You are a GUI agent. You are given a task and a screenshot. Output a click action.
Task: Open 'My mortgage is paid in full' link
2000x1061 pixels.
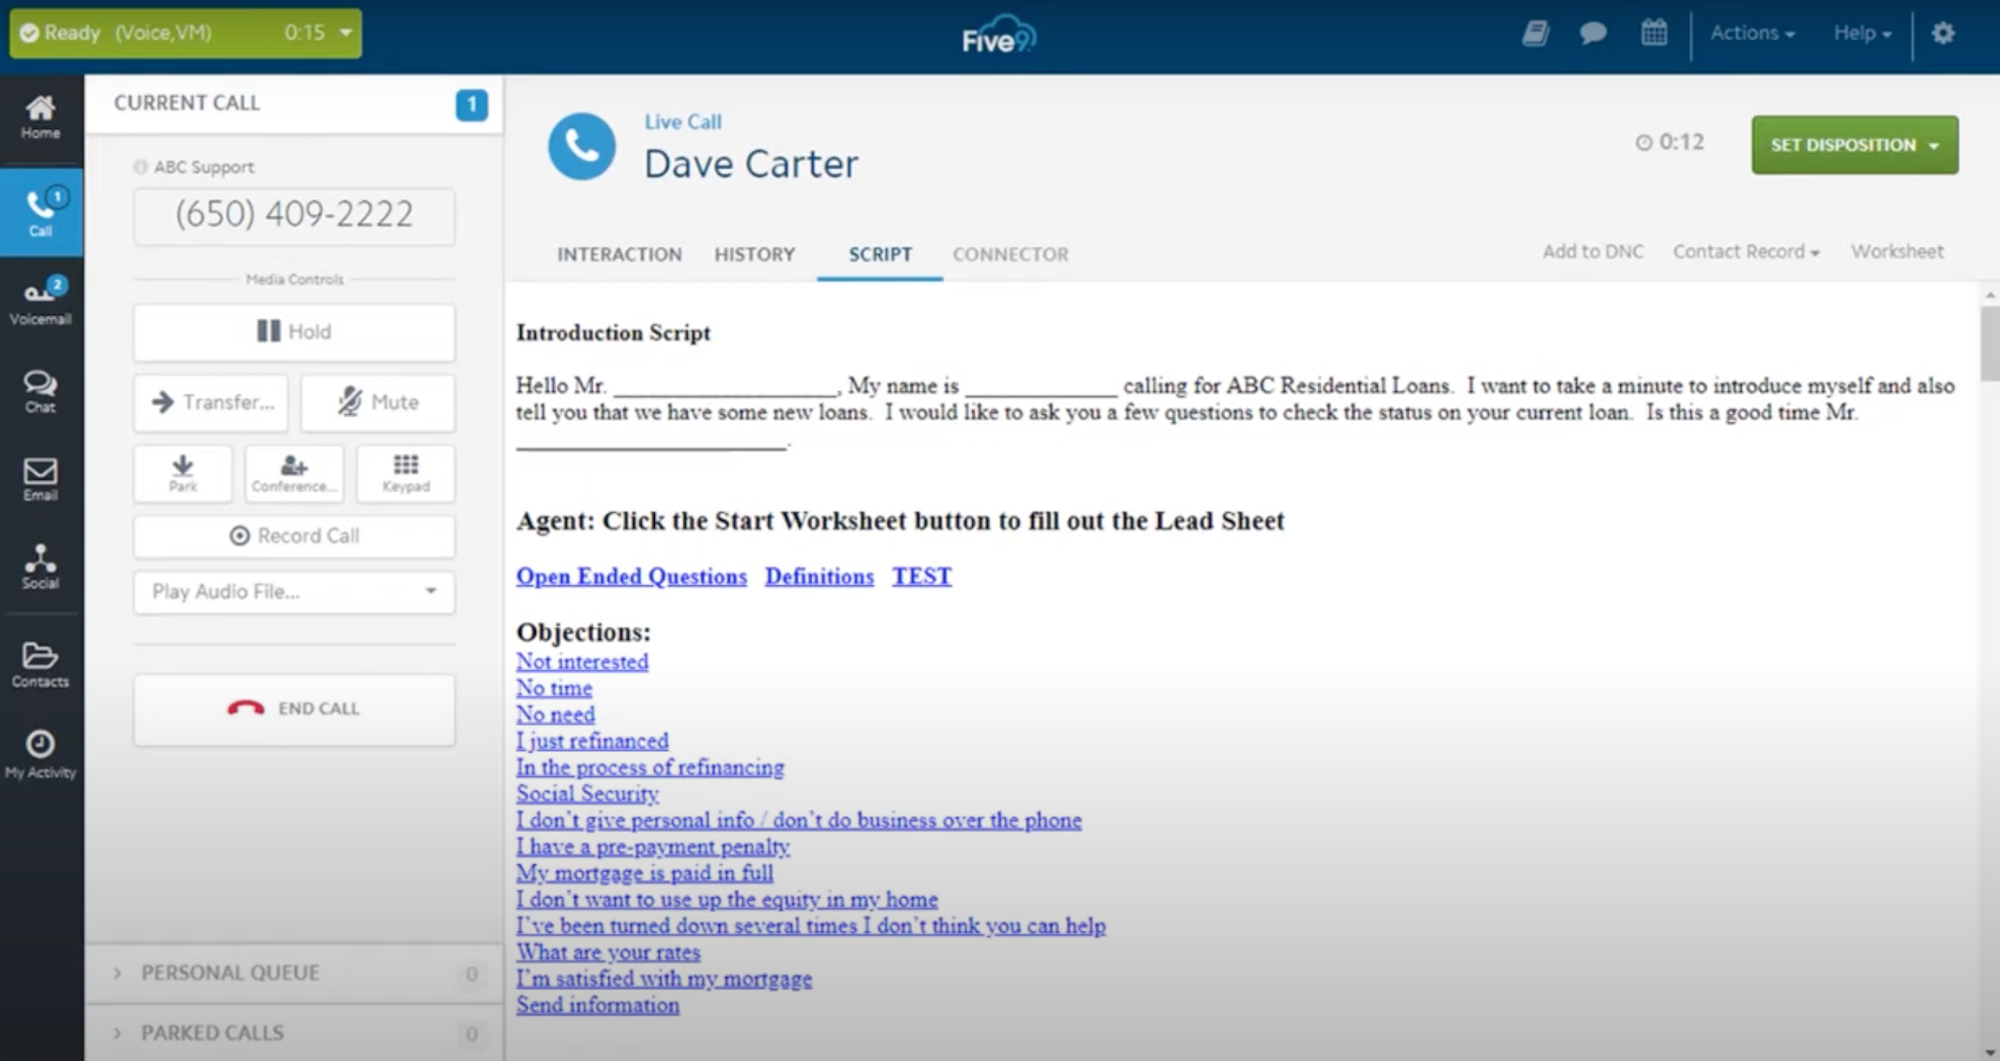(x=645, y=873)
